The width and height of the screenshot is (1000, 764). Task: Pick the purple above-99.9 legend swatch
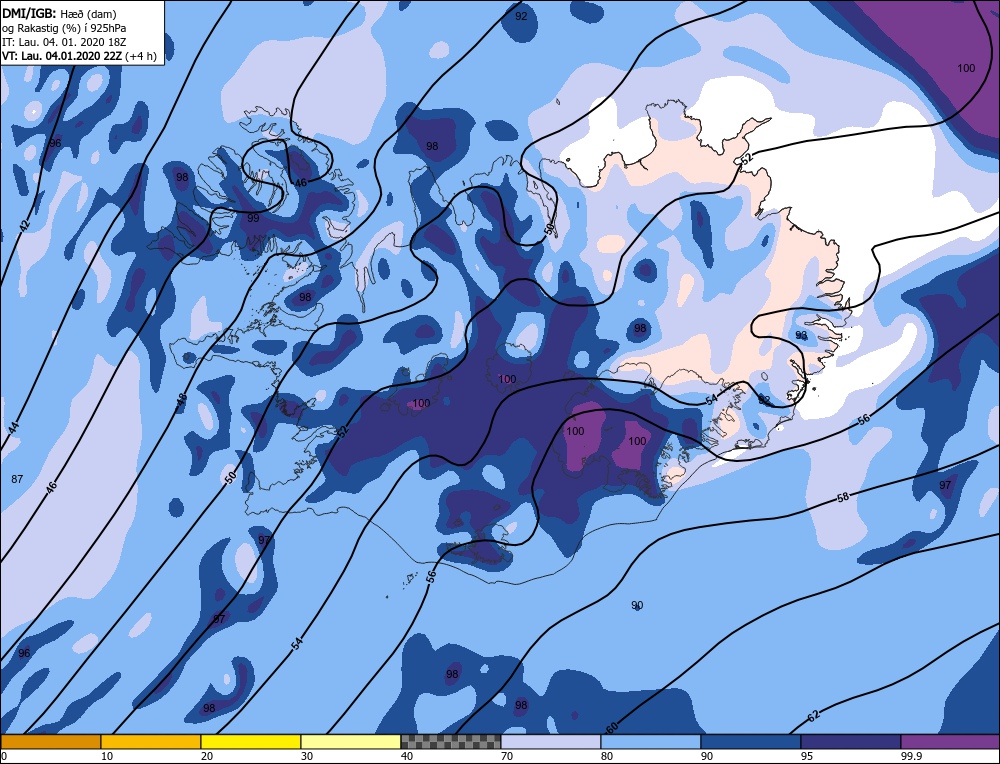pos(950,742)
